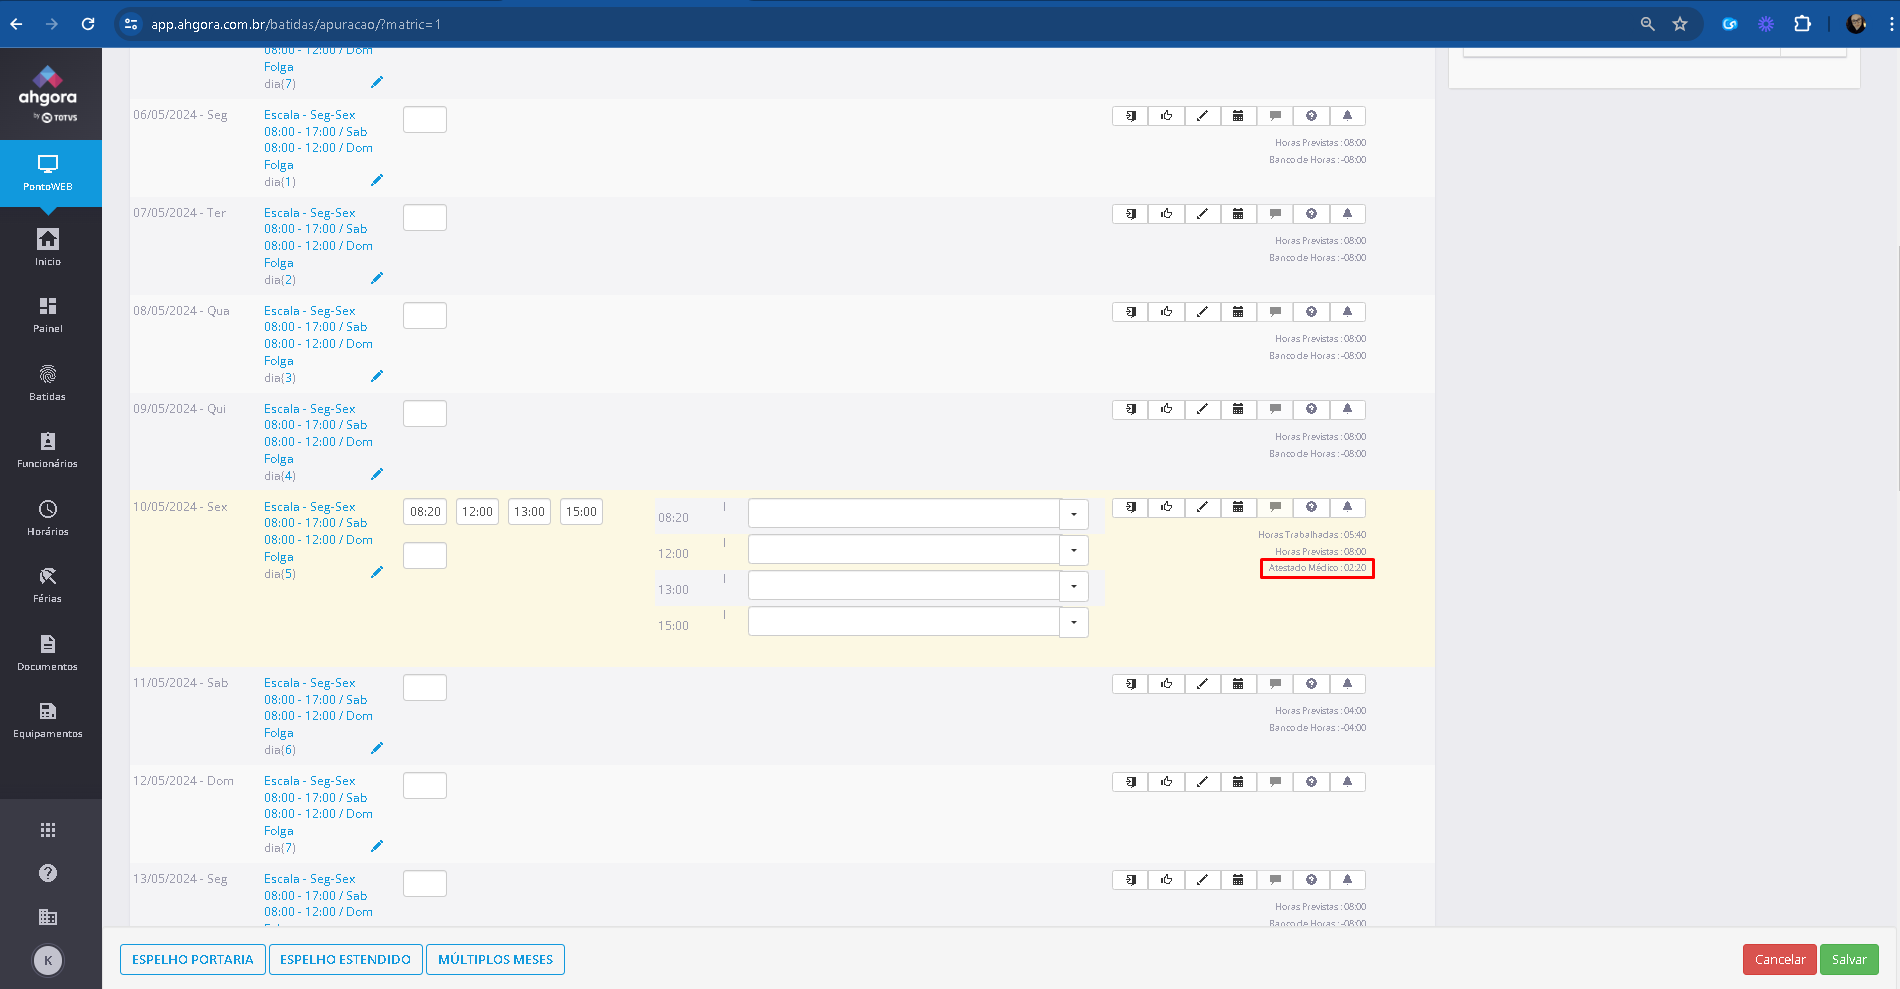Click the '10/05/2024 - Sex' date label
1900x989 pixels.
tap(180, 507)
